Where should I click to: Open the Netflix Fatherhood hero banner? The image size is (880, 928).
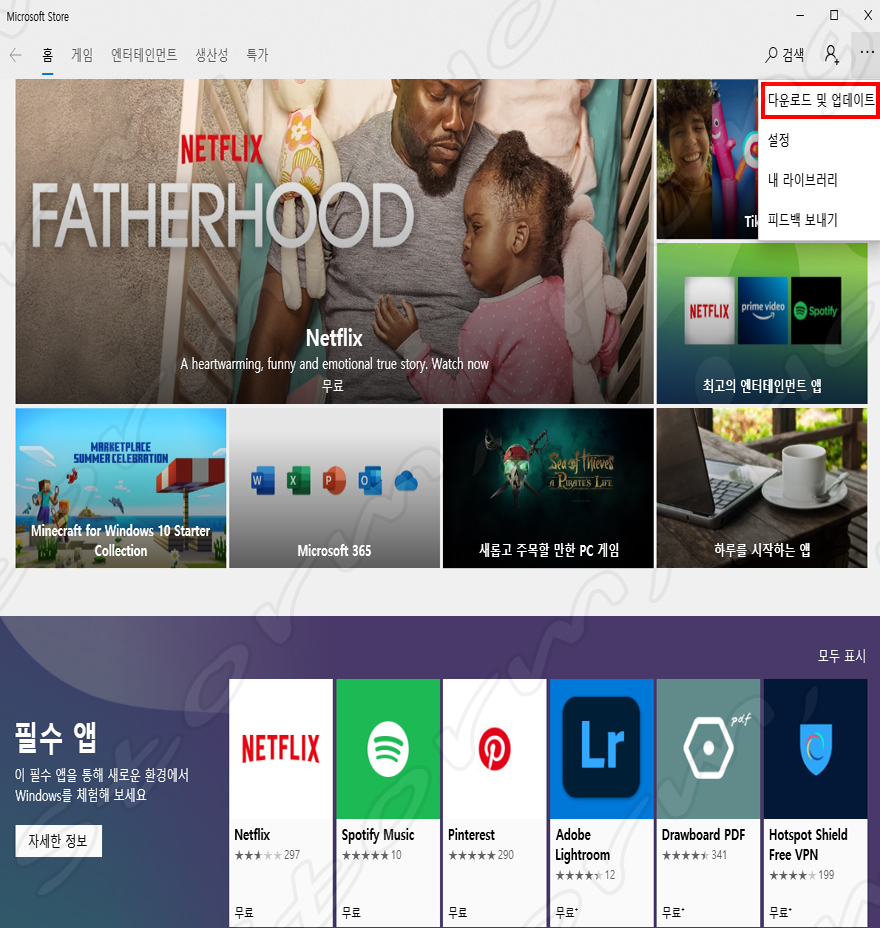334,241
